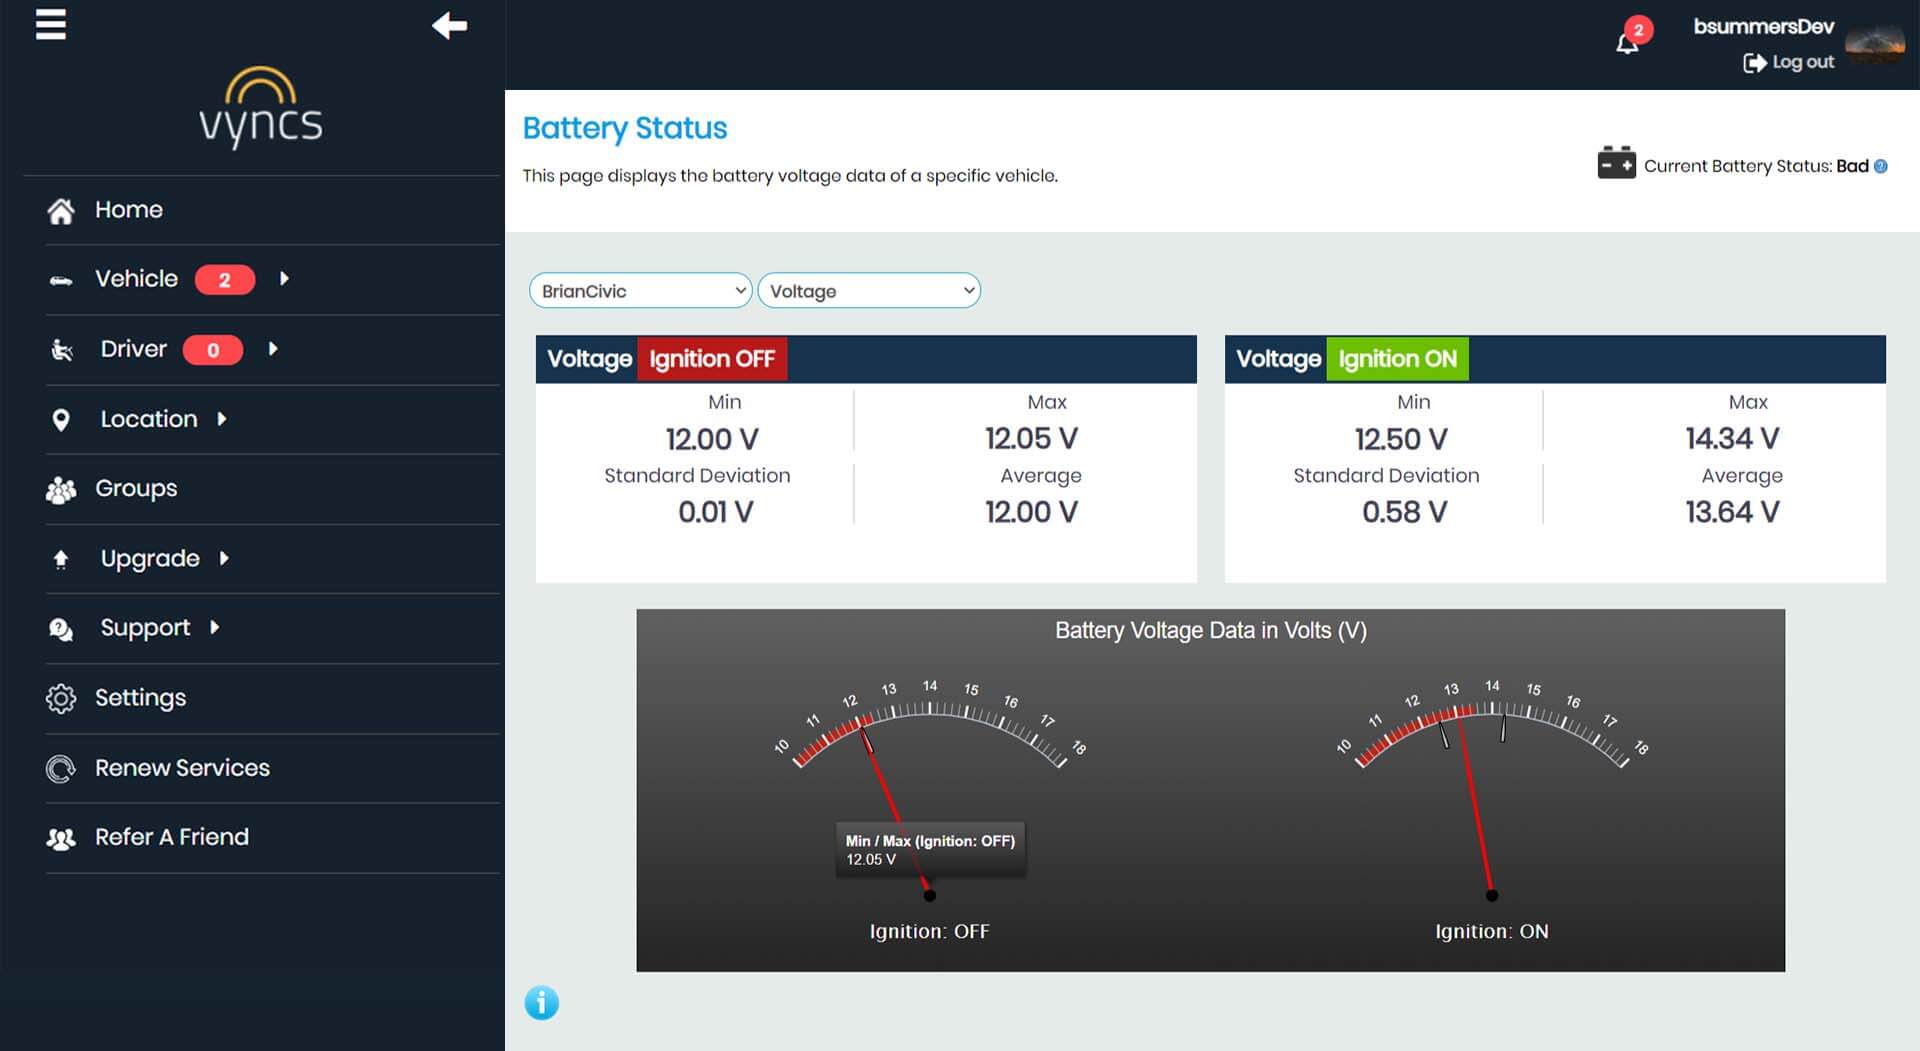Viewport: 1920px width, 1051px height.
Task: Click the Log out link
Action: pyautogui.click(x=1790, y=62)
